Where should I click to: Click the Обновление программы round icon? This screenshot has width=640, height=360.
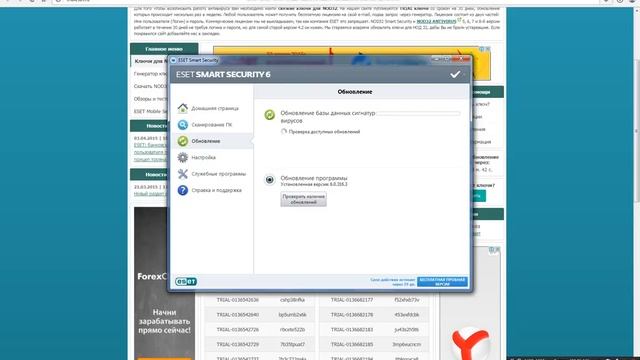[x=269, y=179]
